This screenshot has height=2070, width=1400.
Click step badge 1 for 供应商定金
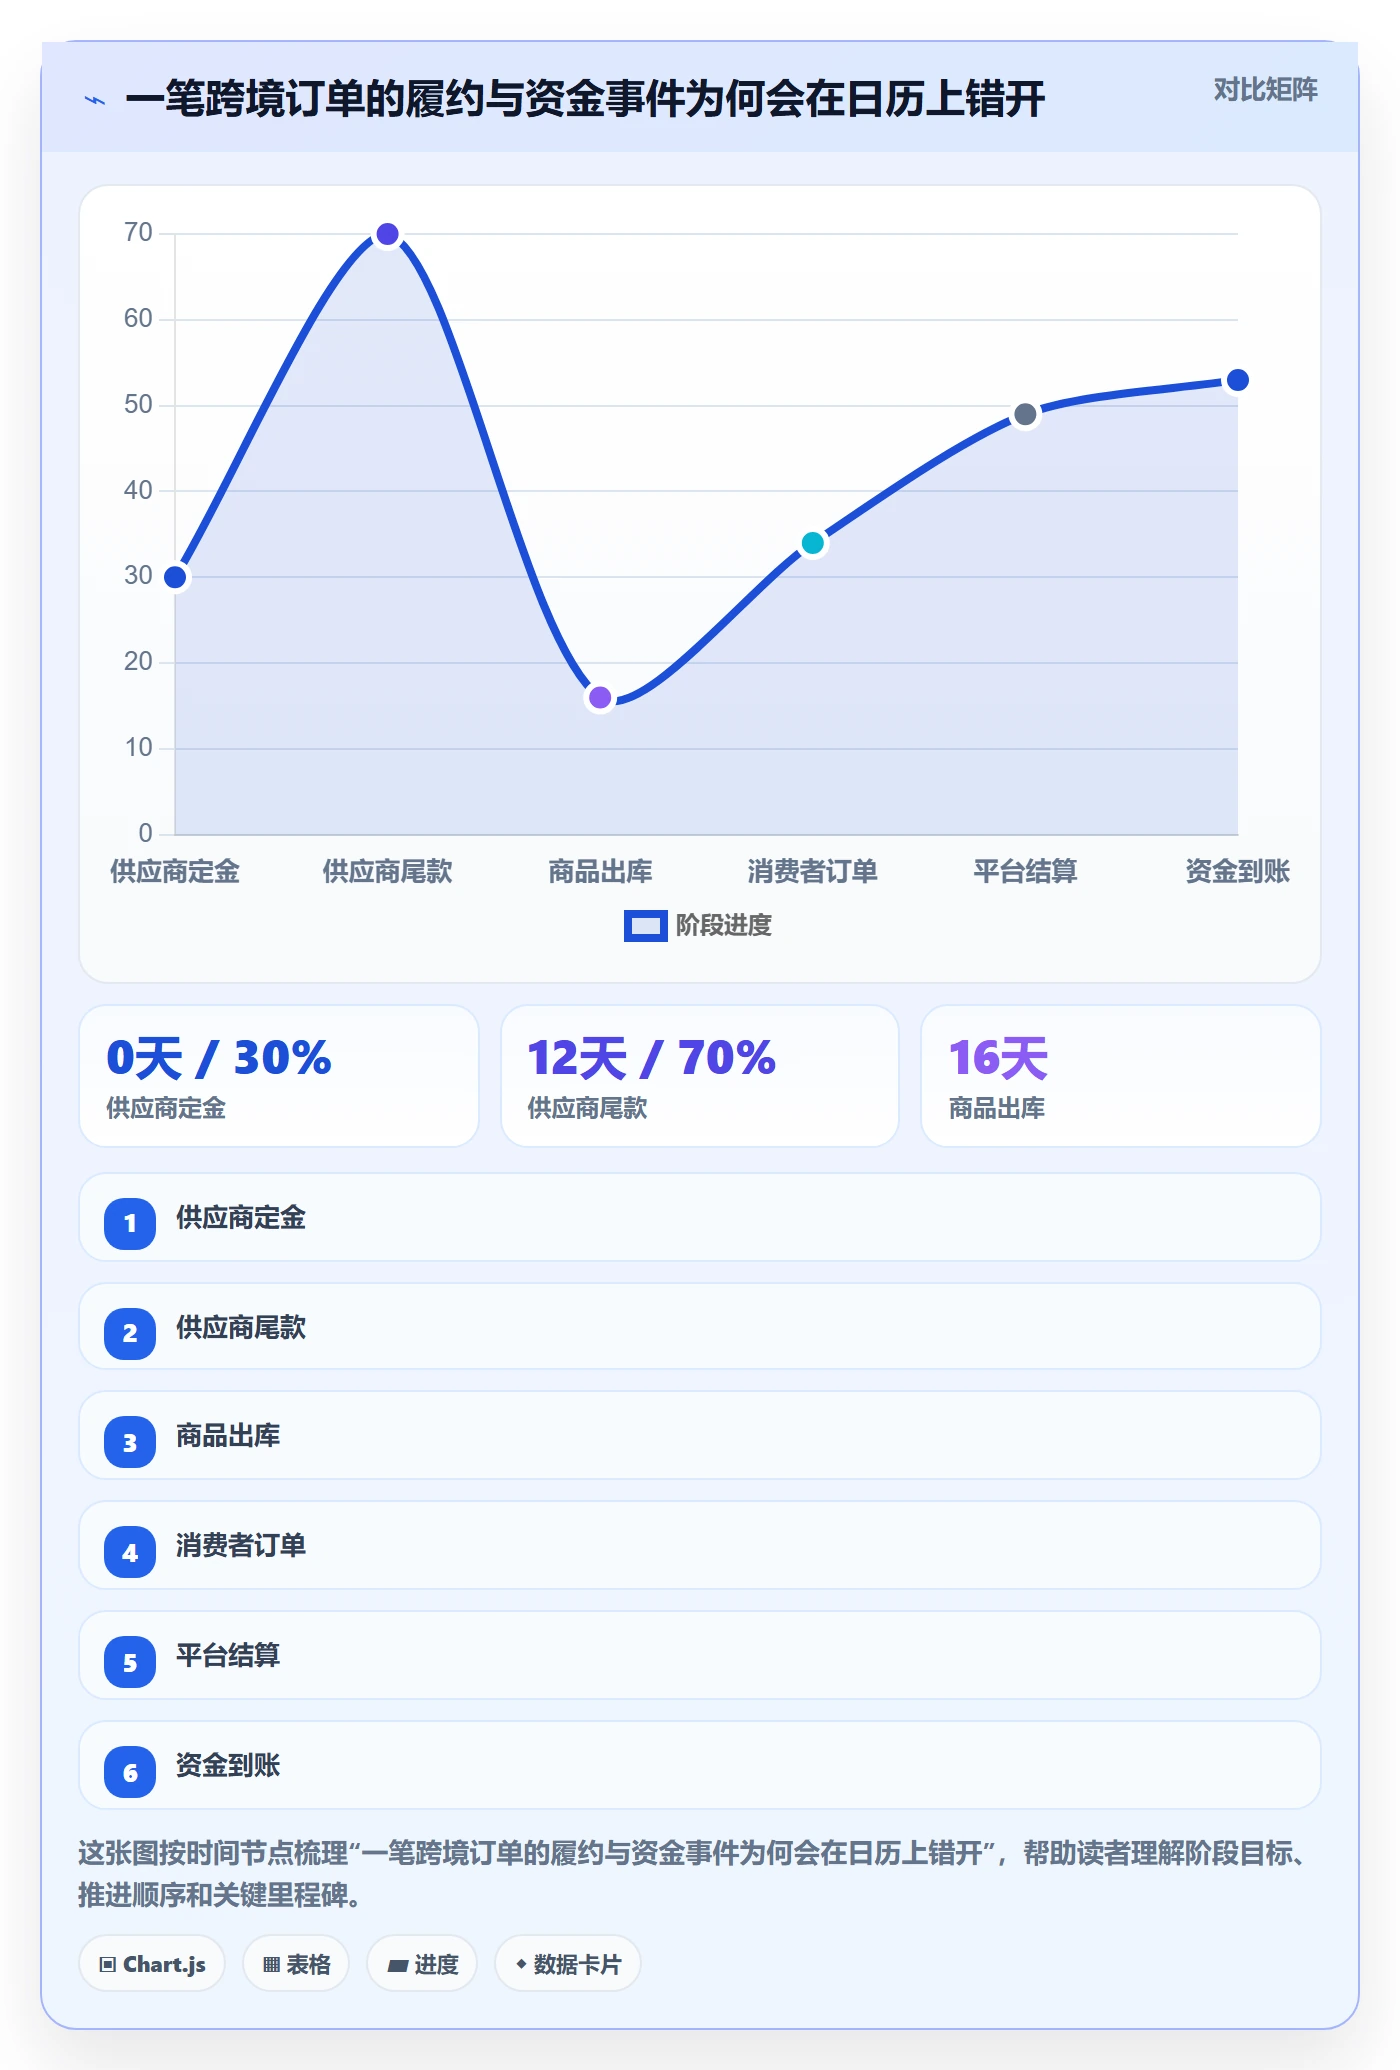(x=130, y=1223)
